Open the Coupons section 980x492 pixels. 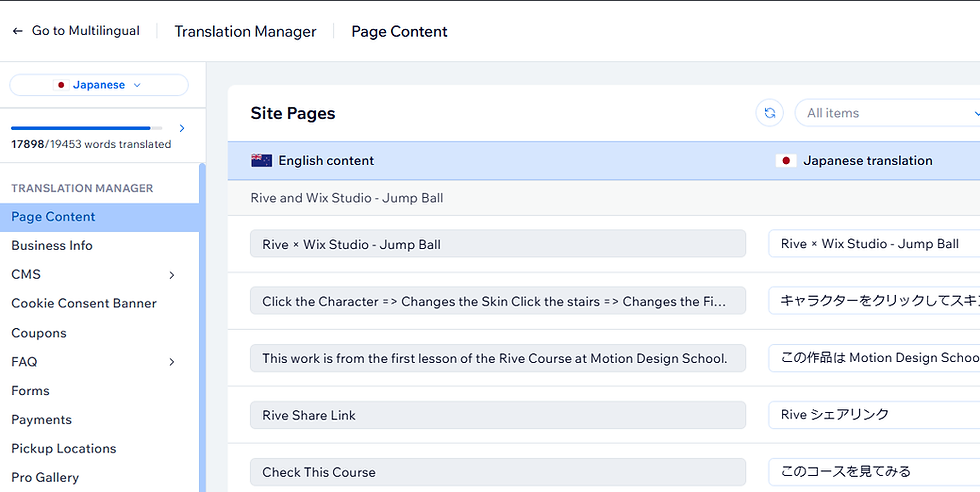[x=39, y=333]
